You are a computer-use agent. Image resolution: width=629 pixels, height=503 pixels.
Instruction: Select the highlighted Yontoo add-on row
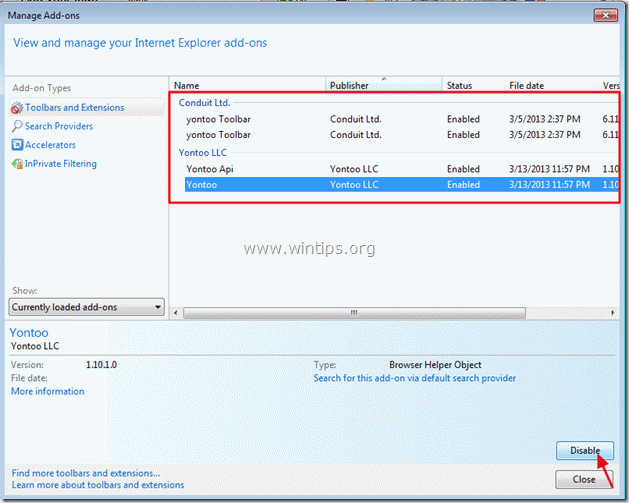click(x=402, y=185)
